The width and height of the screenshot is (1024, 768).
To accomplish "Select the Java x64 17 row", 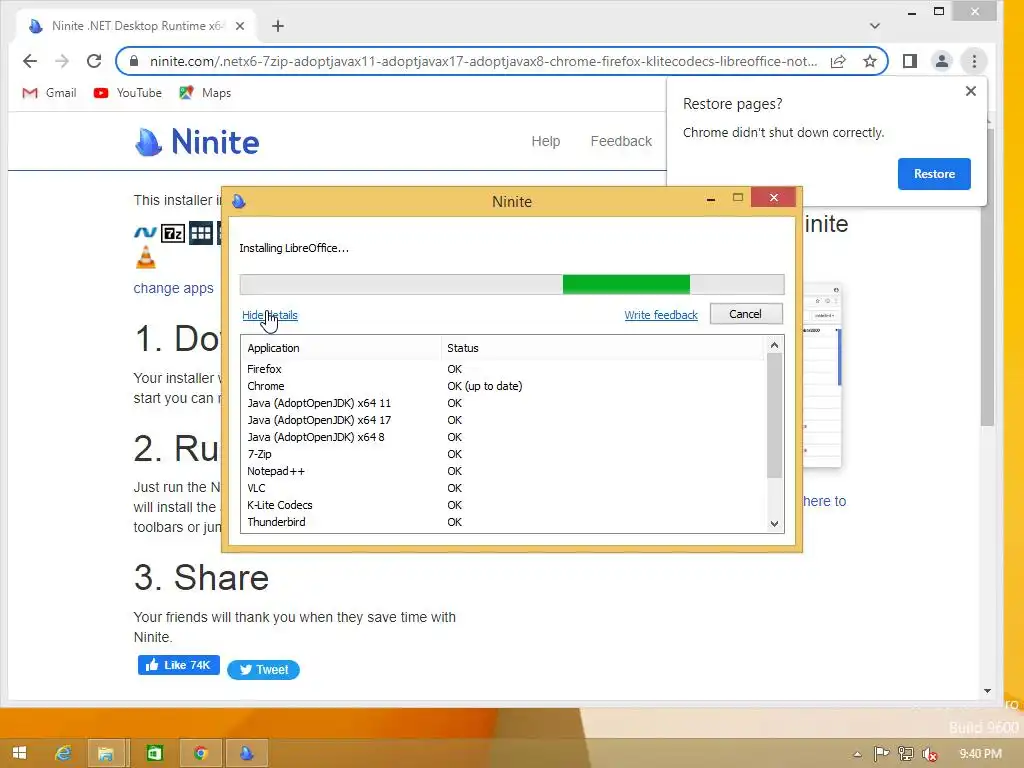I will click(503, 420).
